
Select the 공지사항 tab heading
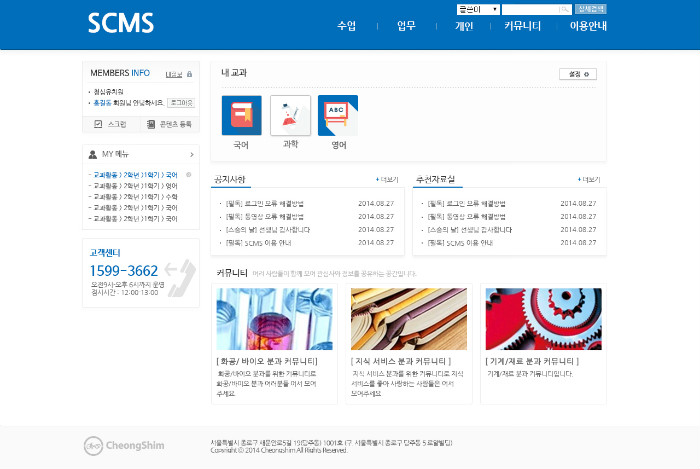(230, 179)
